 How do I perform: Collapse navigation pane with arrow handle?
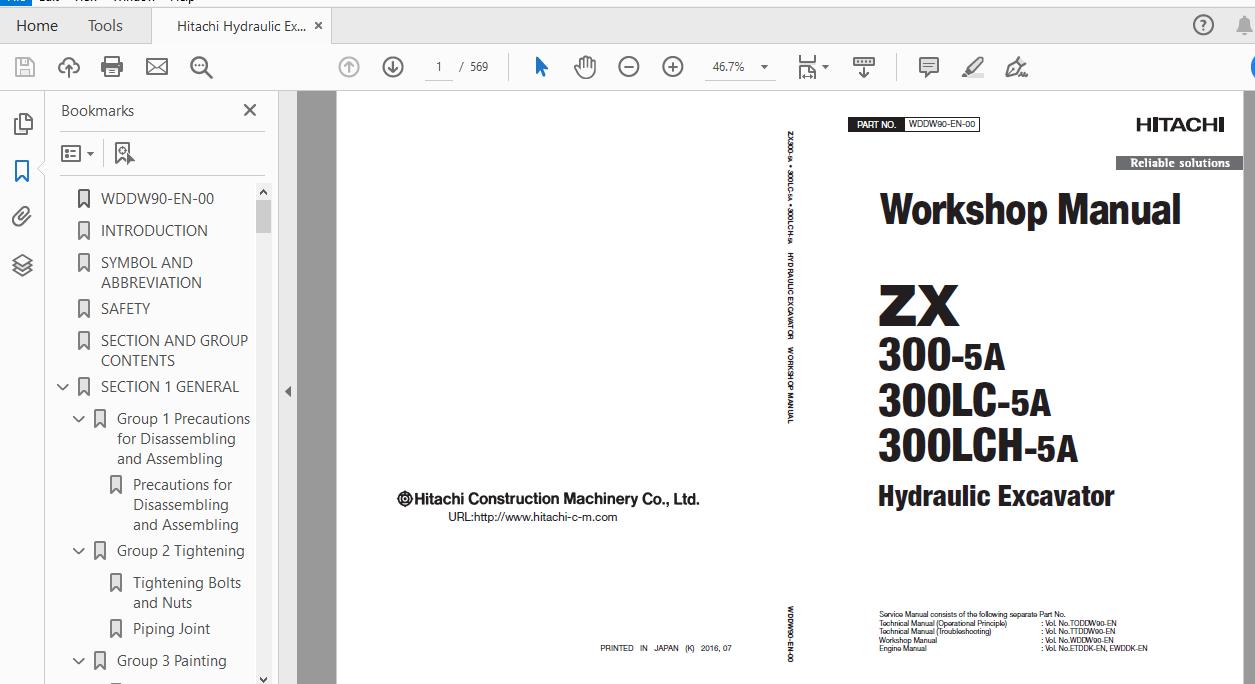(287, 391)
